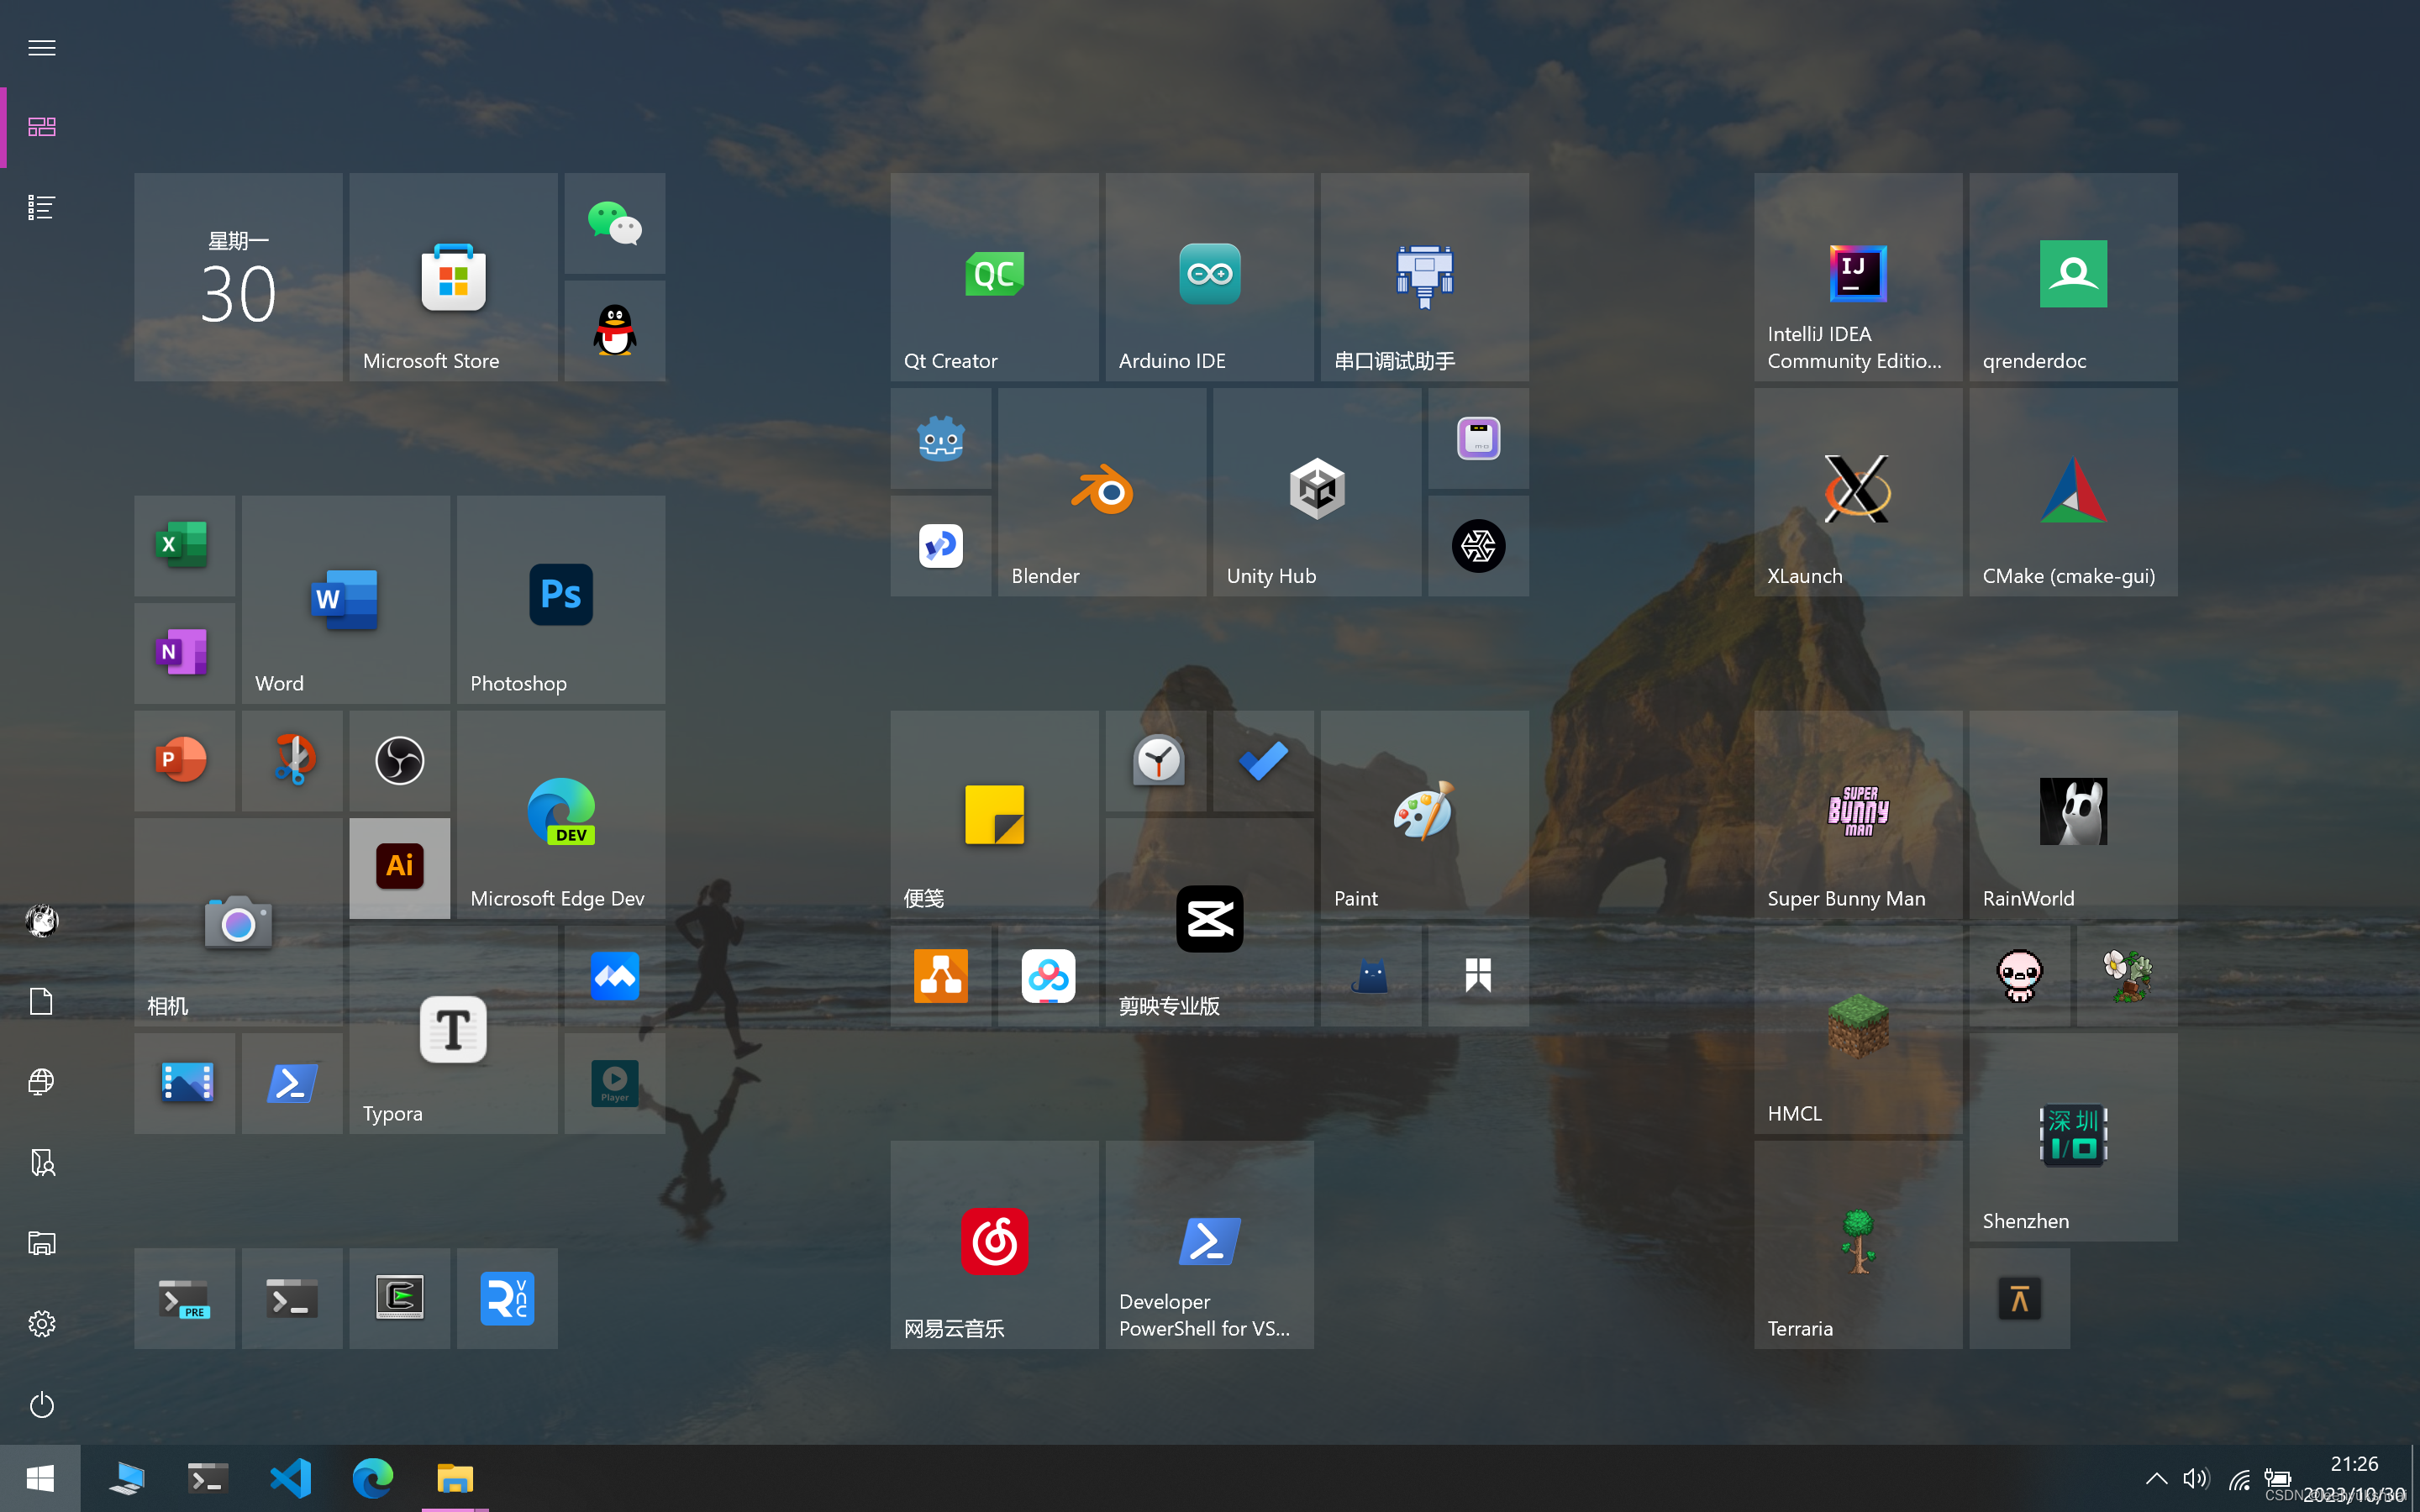Switch to all apps list view
Image resolution: width=2420 pixels, height=1512 pixels.
[41, 207]
